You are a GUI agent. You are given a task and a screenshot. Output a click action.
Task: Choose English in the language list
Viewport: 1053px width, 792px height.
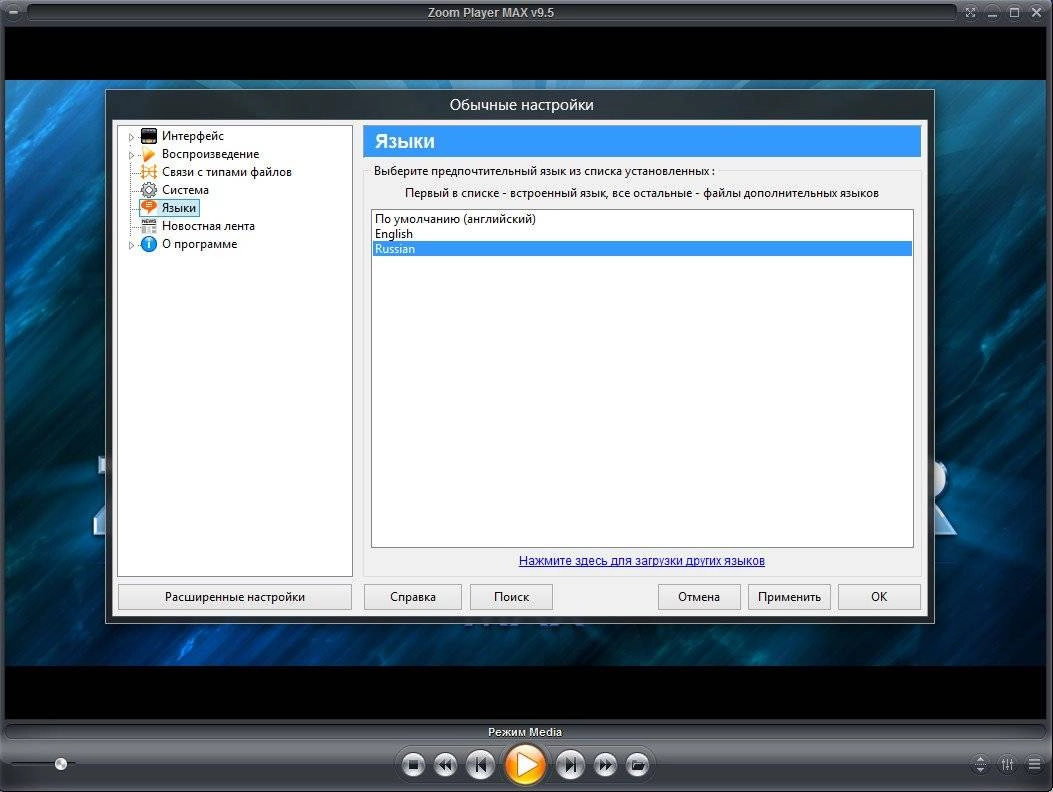click(642, 234)
